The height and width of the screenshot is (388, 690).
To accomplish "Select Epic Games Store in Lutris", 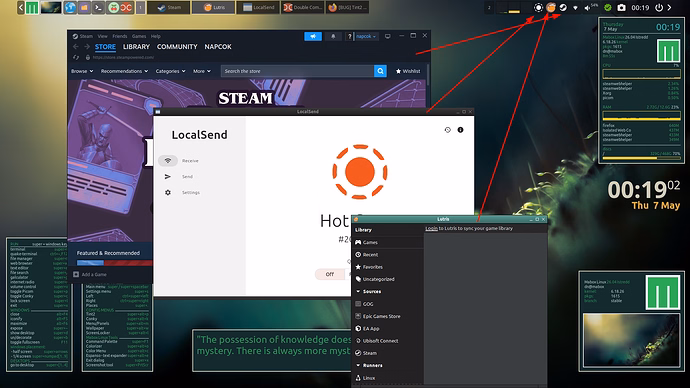I will 388,316.
